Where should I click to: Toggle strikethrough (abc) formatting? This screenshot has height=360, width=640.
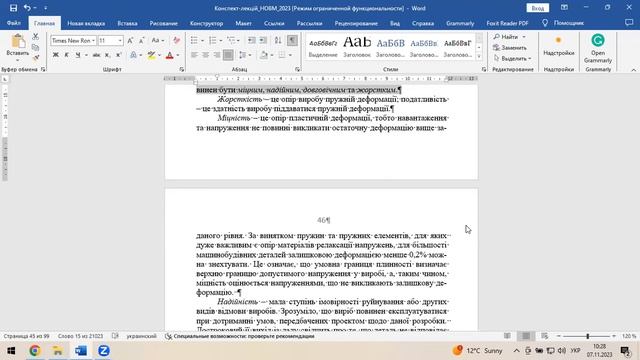(x=96, y=55)
